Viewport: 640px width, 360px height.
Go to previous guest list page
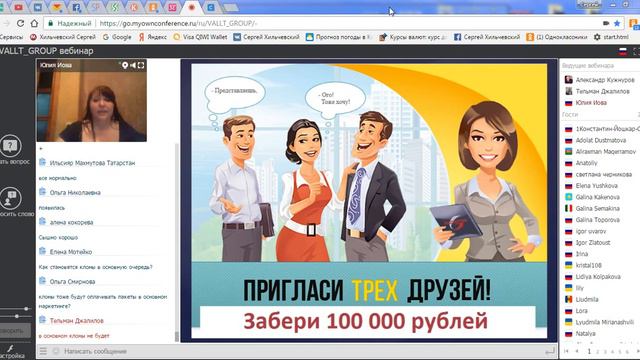point(577,351)
